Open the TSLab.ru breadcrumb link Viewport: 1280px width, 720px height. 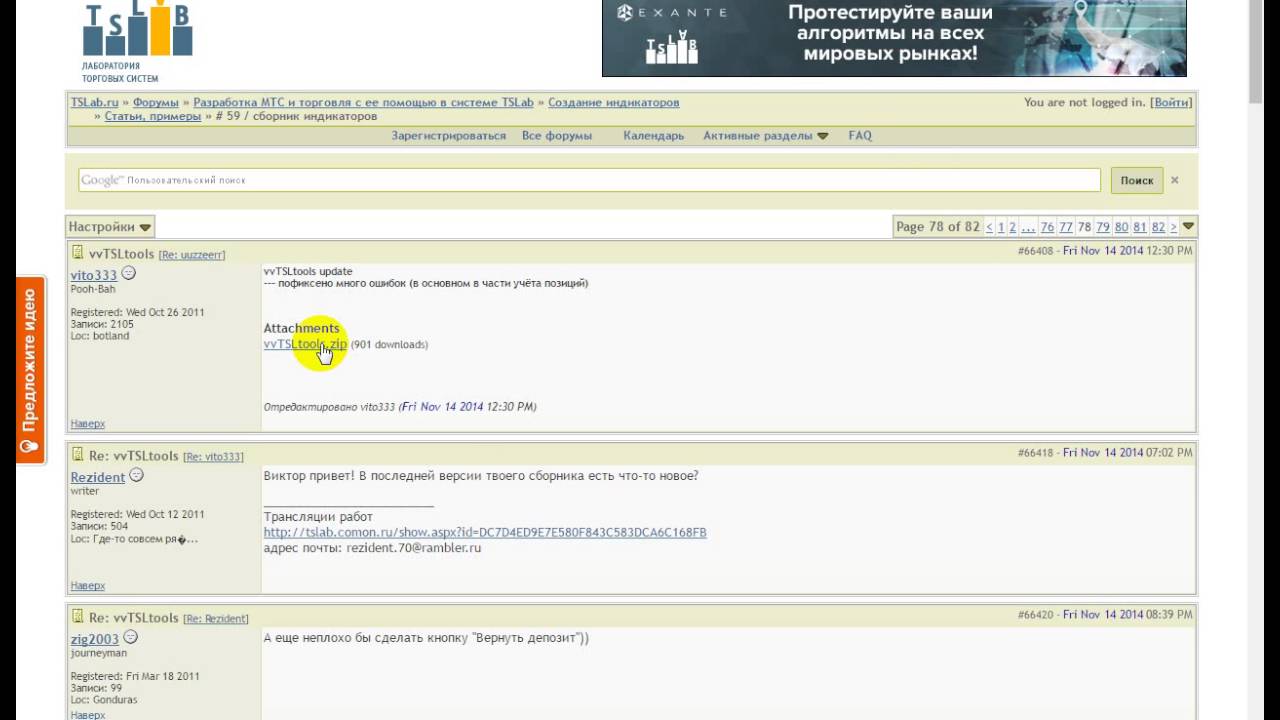(94, 102)
